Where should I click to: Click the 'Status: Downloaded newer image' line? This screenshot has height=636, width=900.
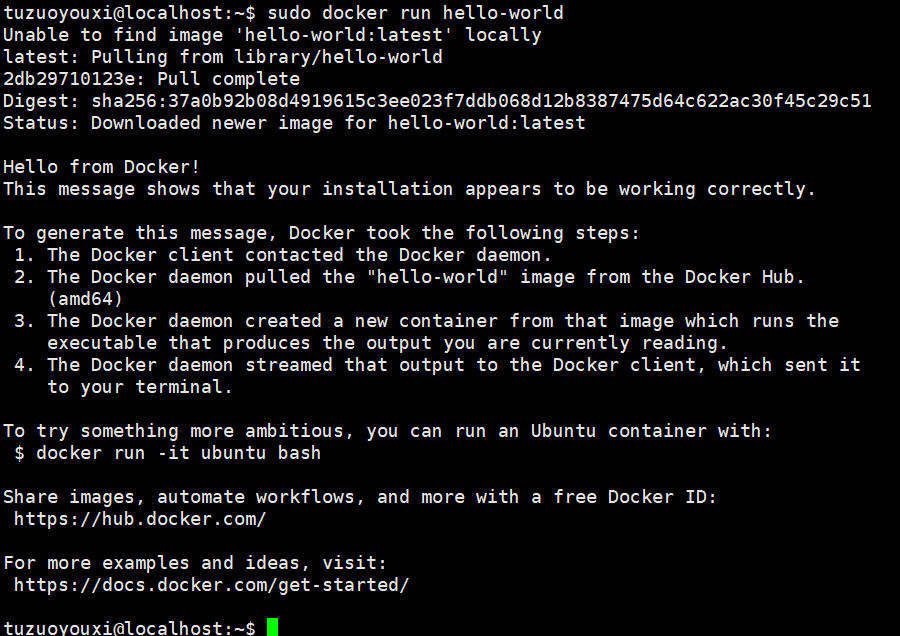[x=294, y=123]
